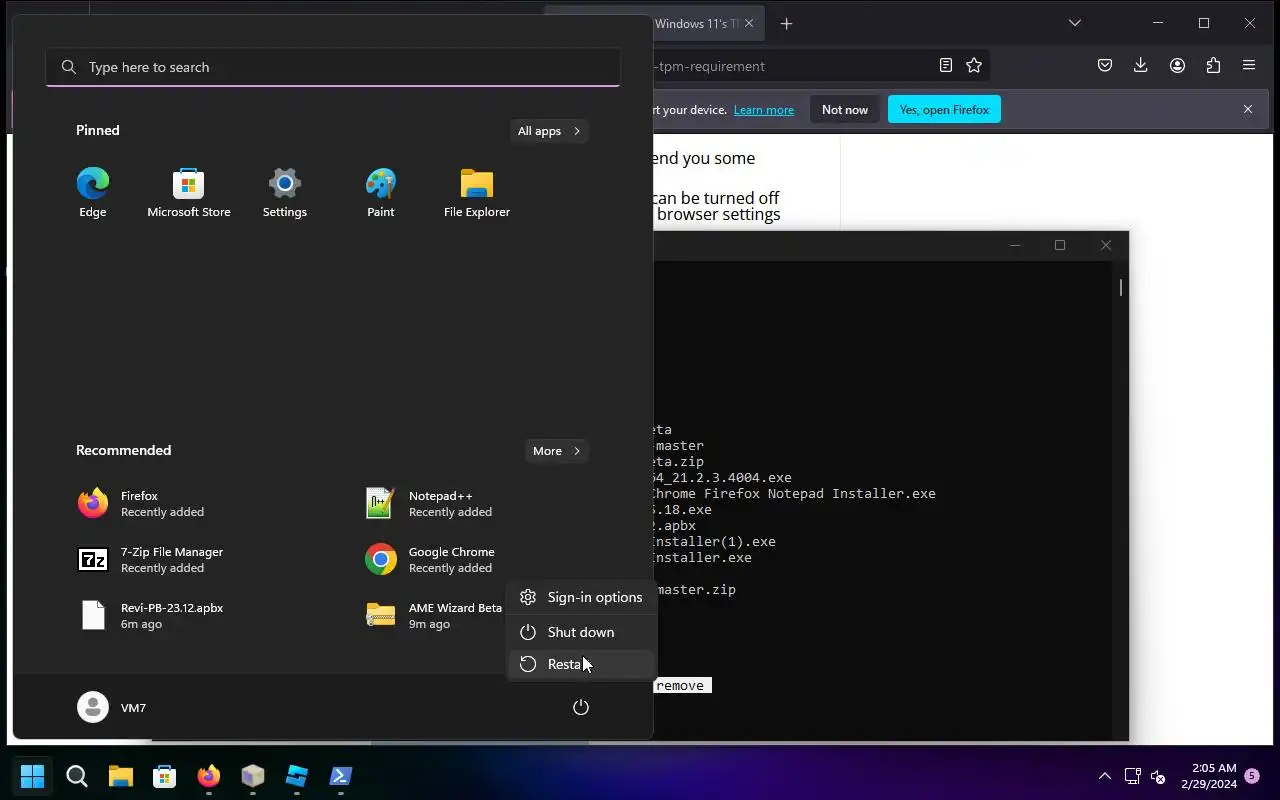This screenshot has width=1280, height=800.
Task: Show Firefox downloads panel
Action: coord(1141,65)
